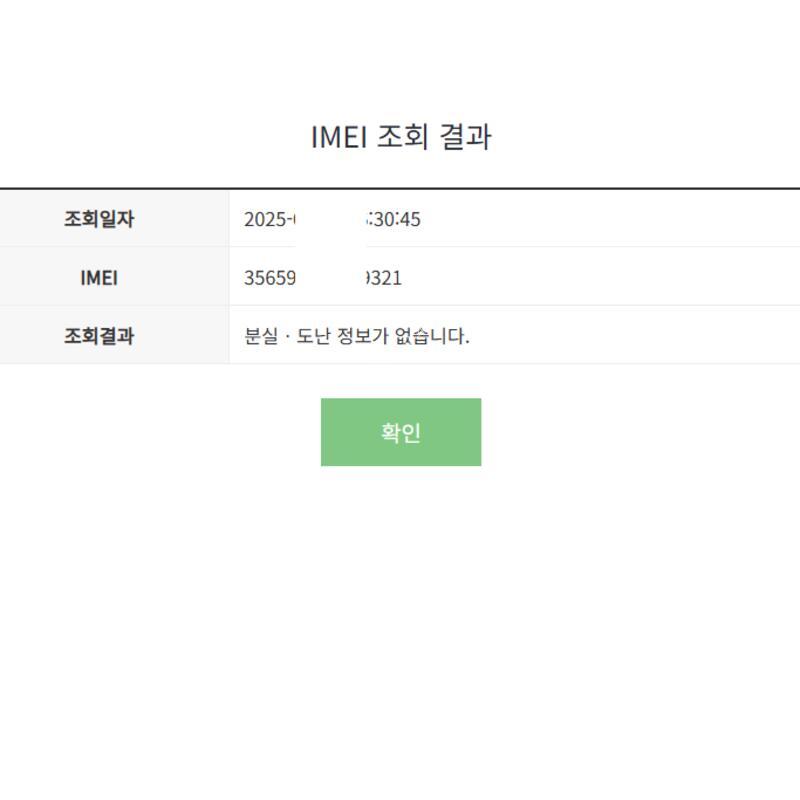This screenshot has width=800, height=800.
Task: Click the trailing 321 IMEI digits
Action: 386,278
